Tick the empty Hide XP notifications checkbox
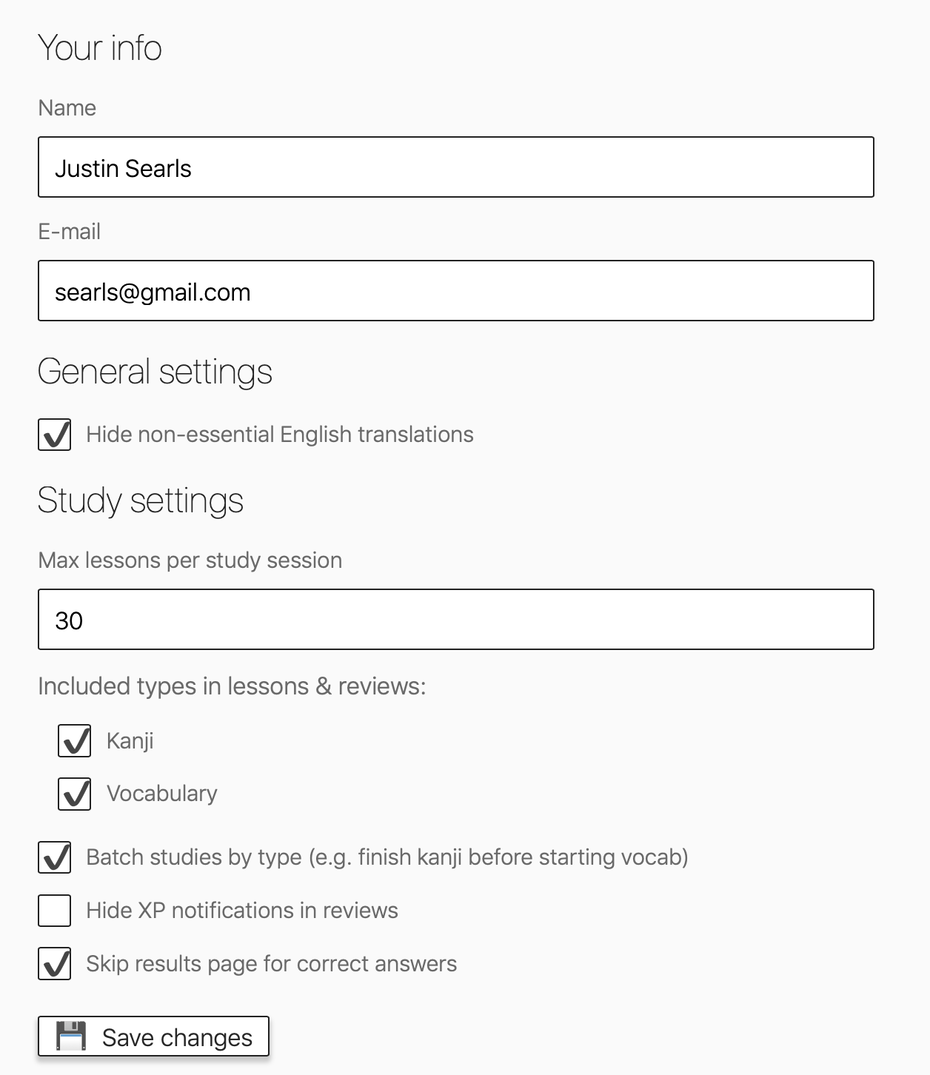 click(55, 911)
